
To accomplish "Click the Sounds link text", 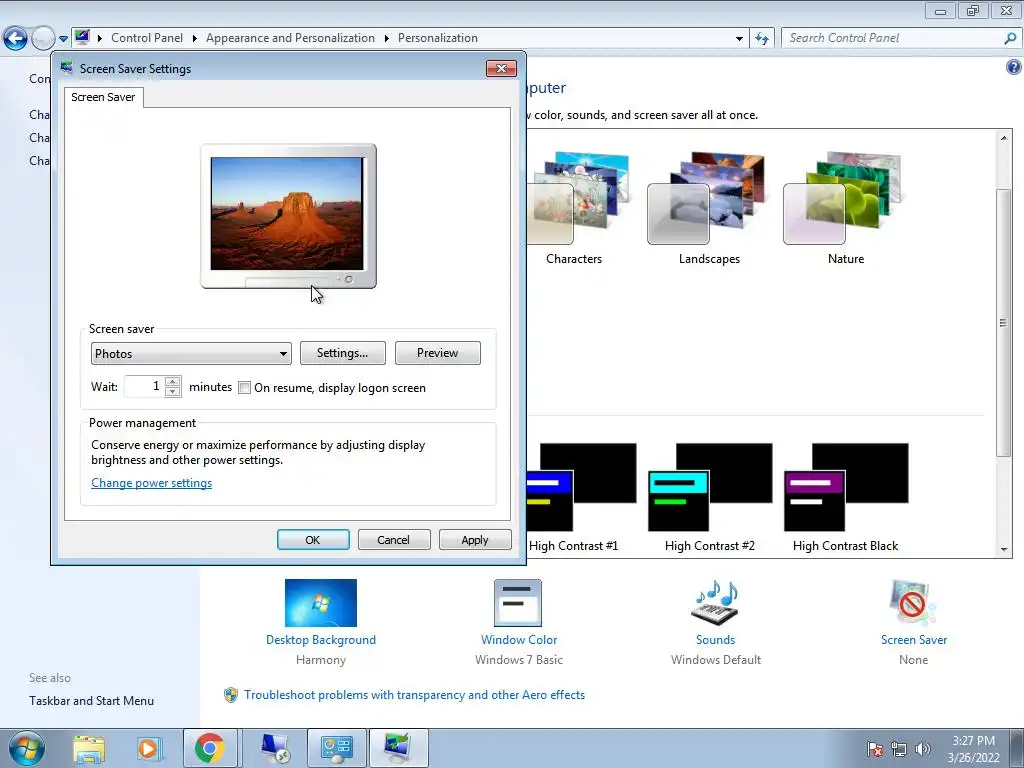I will pyautogui.click(x=715, y=640).
